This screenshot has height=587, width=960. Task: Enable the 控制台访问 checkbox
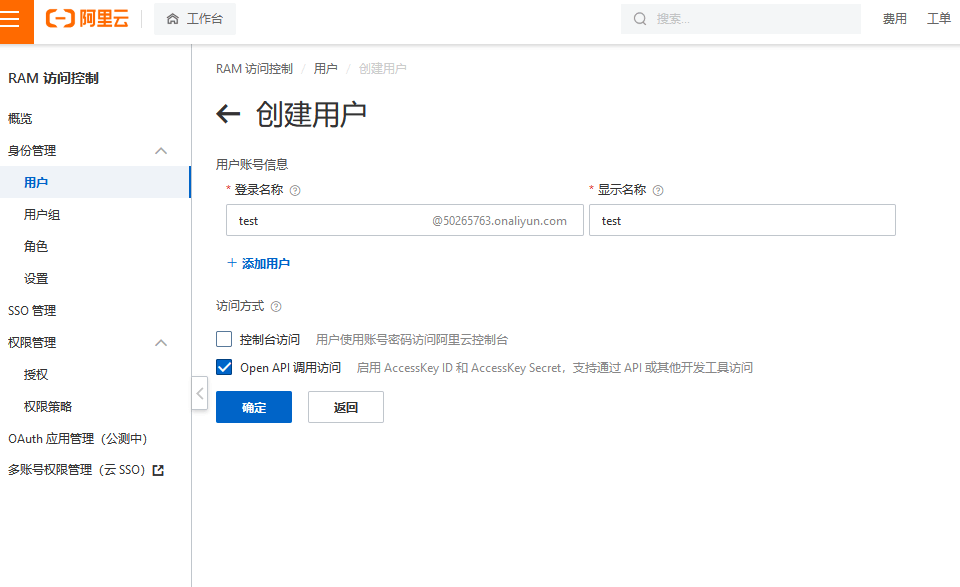point(224,339)
